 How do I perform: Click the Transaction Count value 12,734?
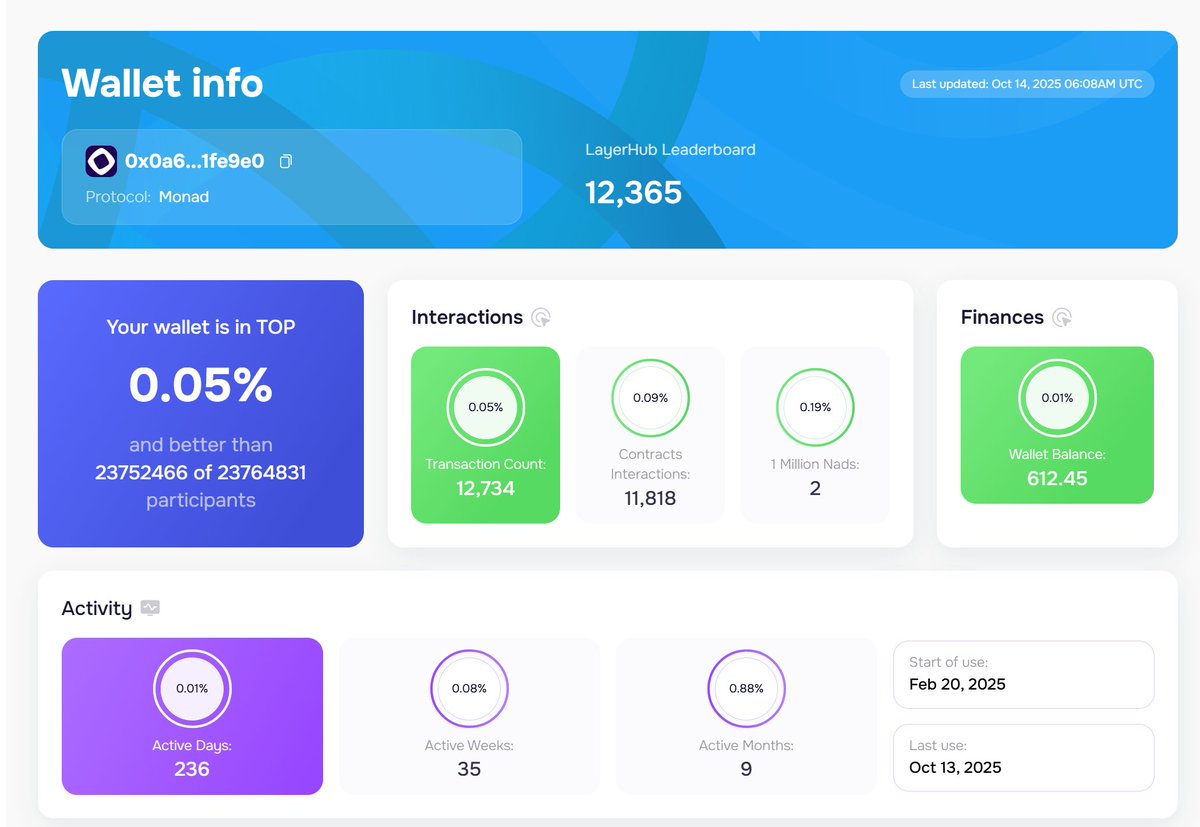coord(485,488)
